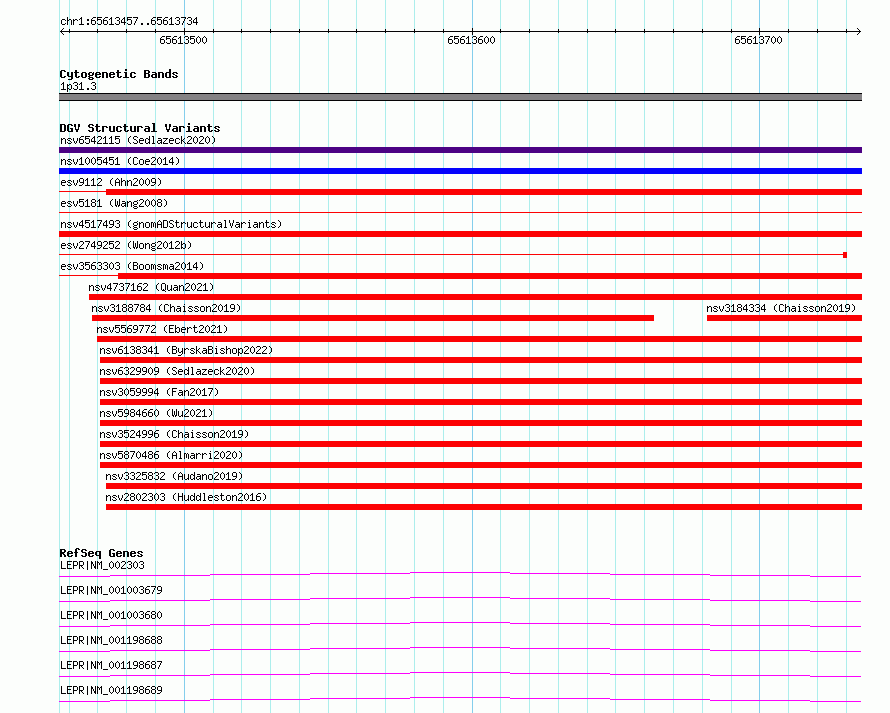This screenshot has width=890, height=713.
Task: Click the red nsv4517493 variant bar
Action: pyautogui.click(x=460, y=234)
